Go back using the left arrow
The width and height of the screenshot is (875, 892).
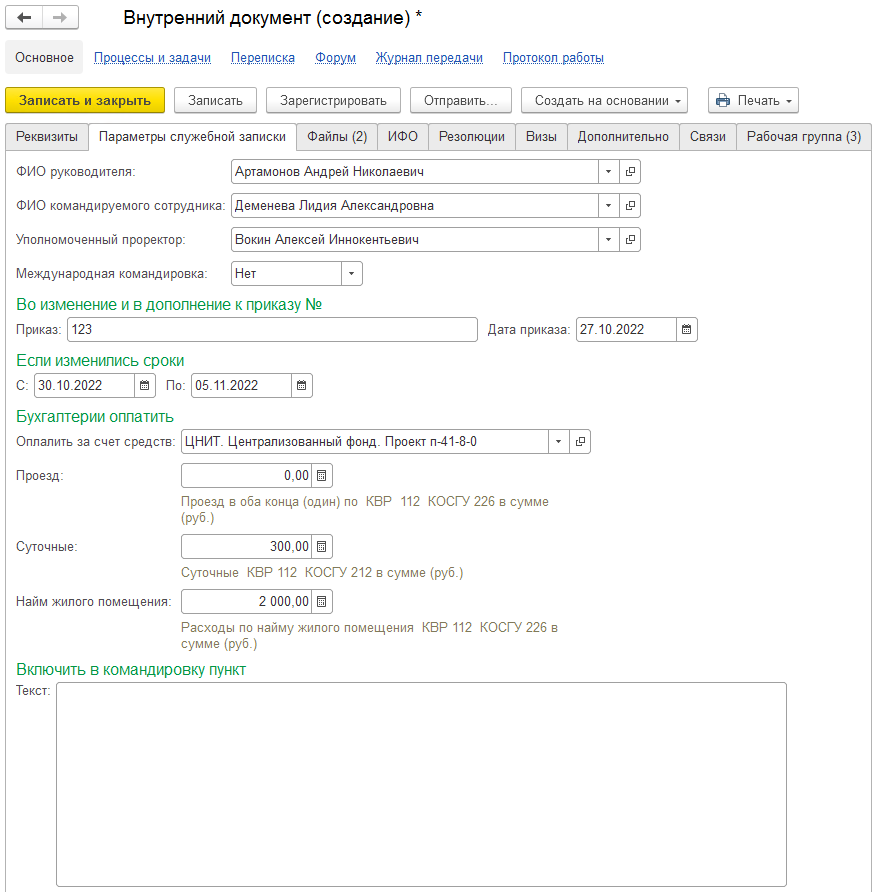coord(24,18)
